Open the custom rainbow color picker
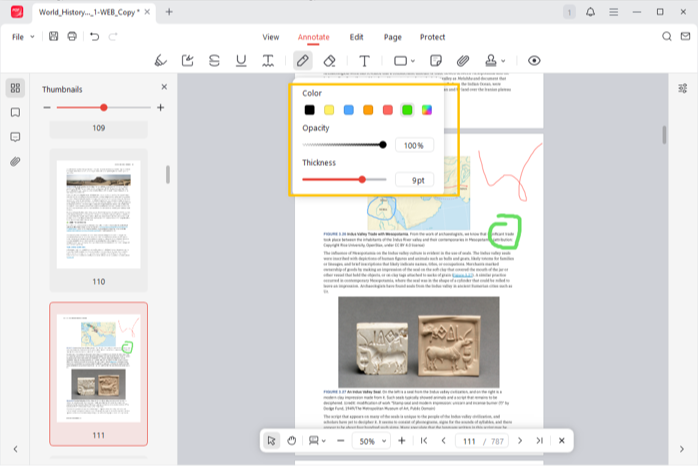 click(x=427, y=110)
